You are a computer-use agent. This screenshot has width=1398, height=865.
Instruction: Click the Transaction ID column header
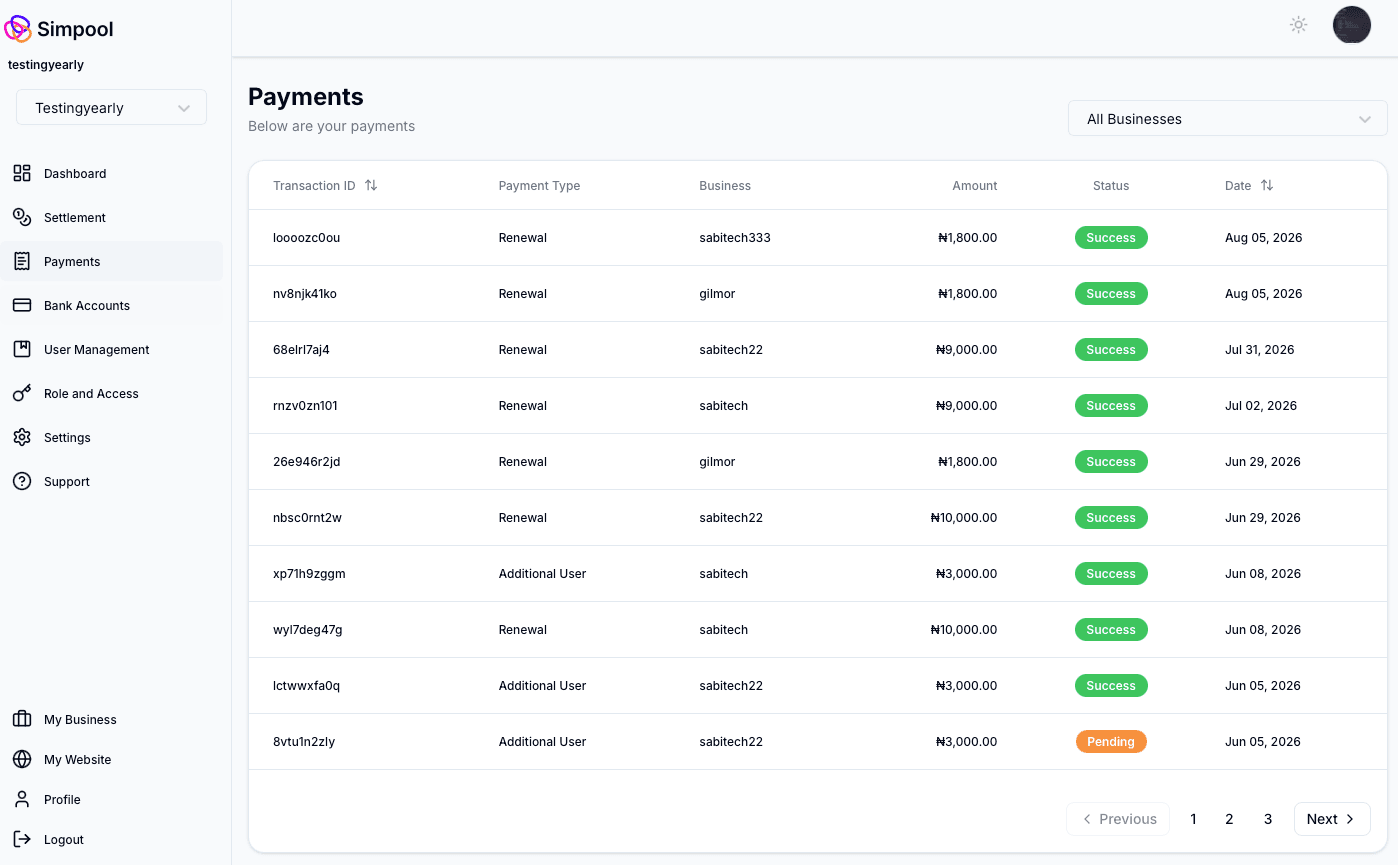click(x=314, y=185)
